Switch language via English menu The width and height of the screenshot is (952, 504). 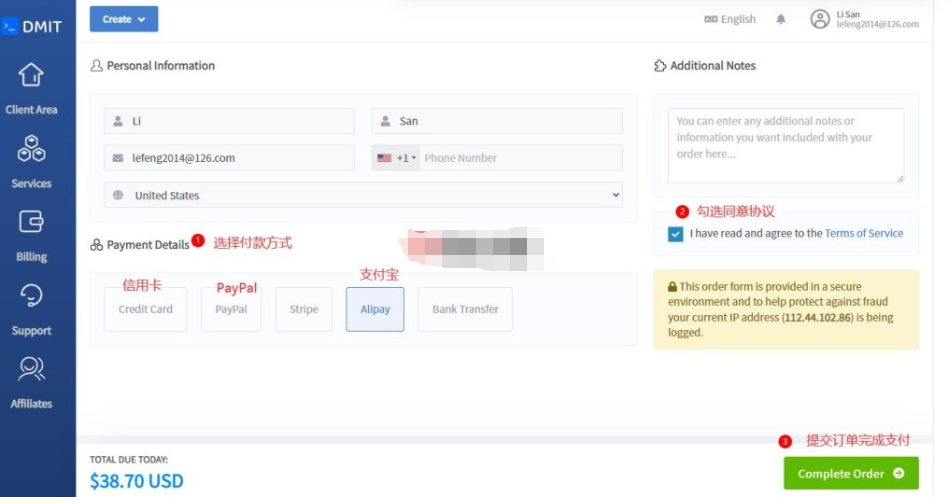point(730,19)
